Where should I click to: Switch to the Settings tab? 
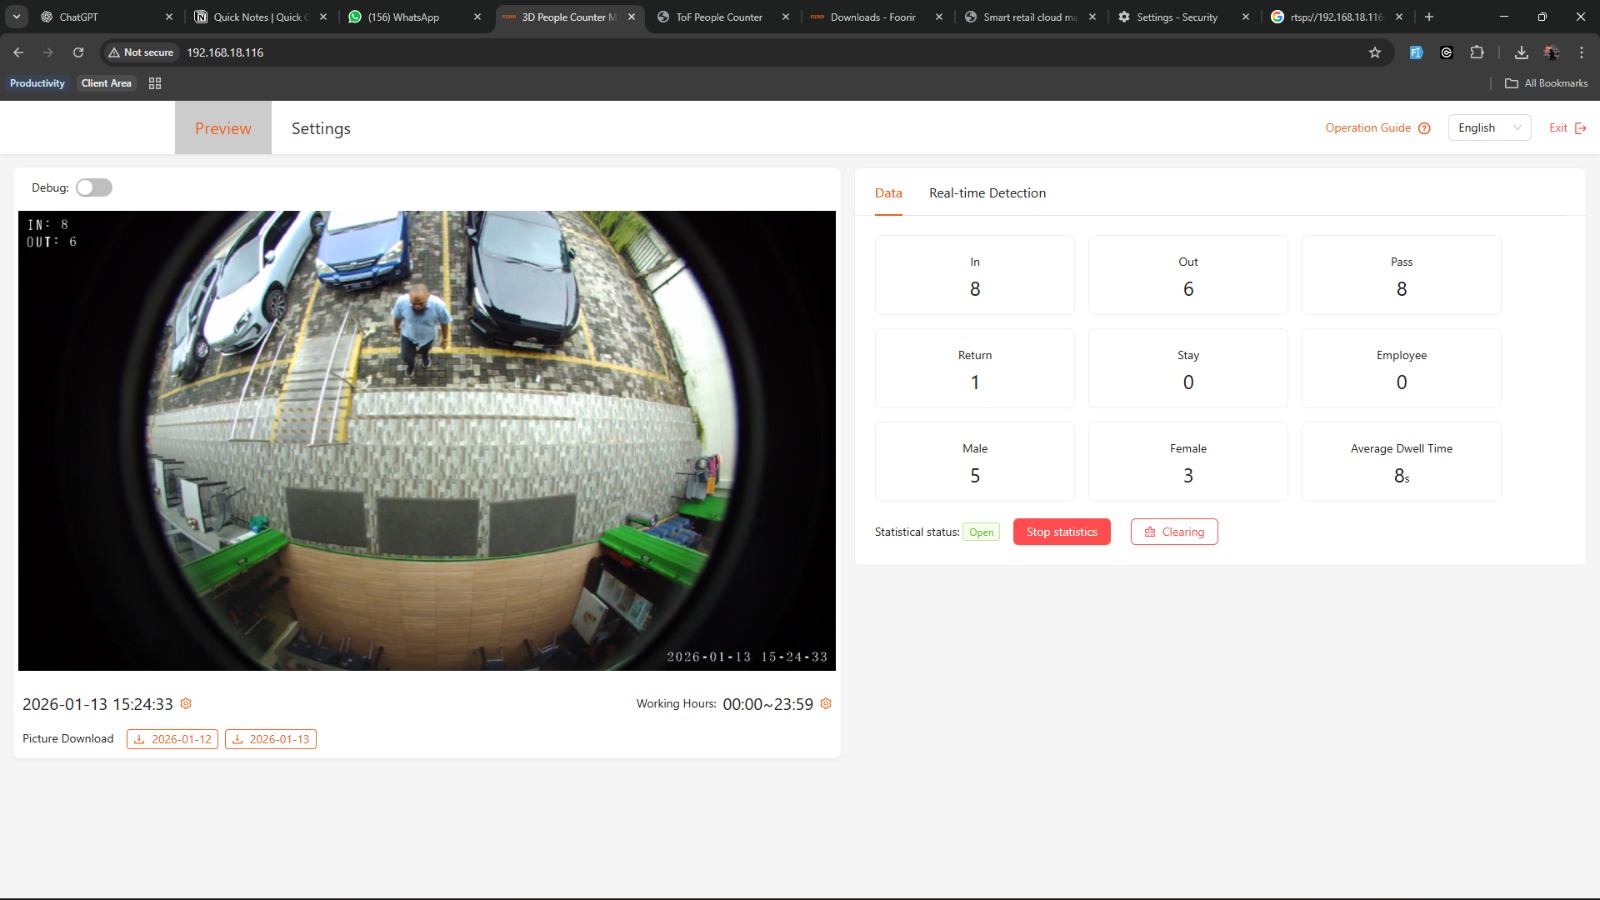pyautogui.click(x=321, y=128)
